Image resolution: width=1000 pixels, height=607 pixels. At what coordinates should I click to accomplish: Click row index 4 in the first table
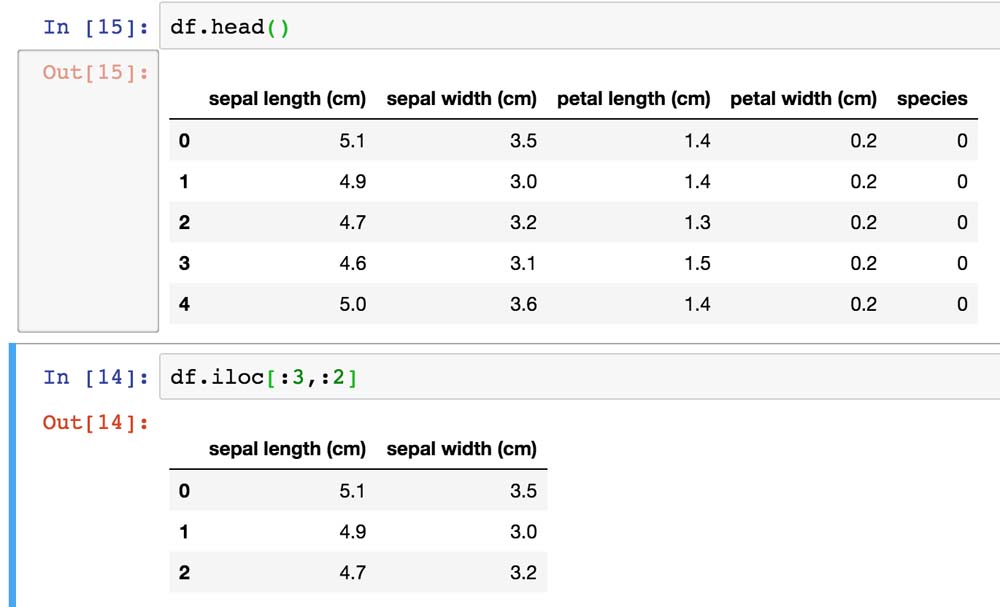pyautogui.click(x=184, y=304)
